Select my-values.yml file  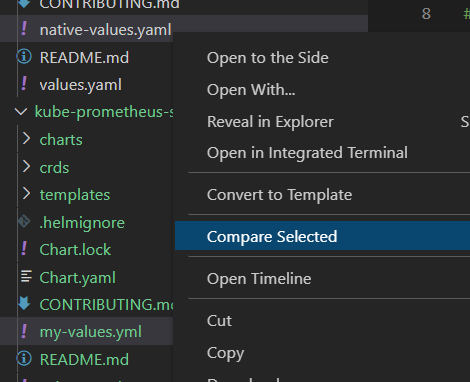pos(91,332)
